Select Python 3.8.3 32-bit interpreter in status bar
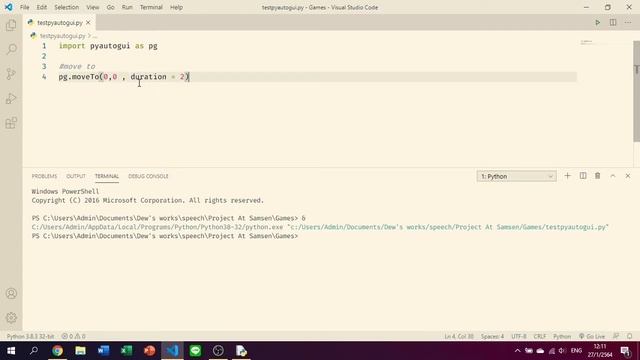The image size is (640, 360). coord(30,336)
